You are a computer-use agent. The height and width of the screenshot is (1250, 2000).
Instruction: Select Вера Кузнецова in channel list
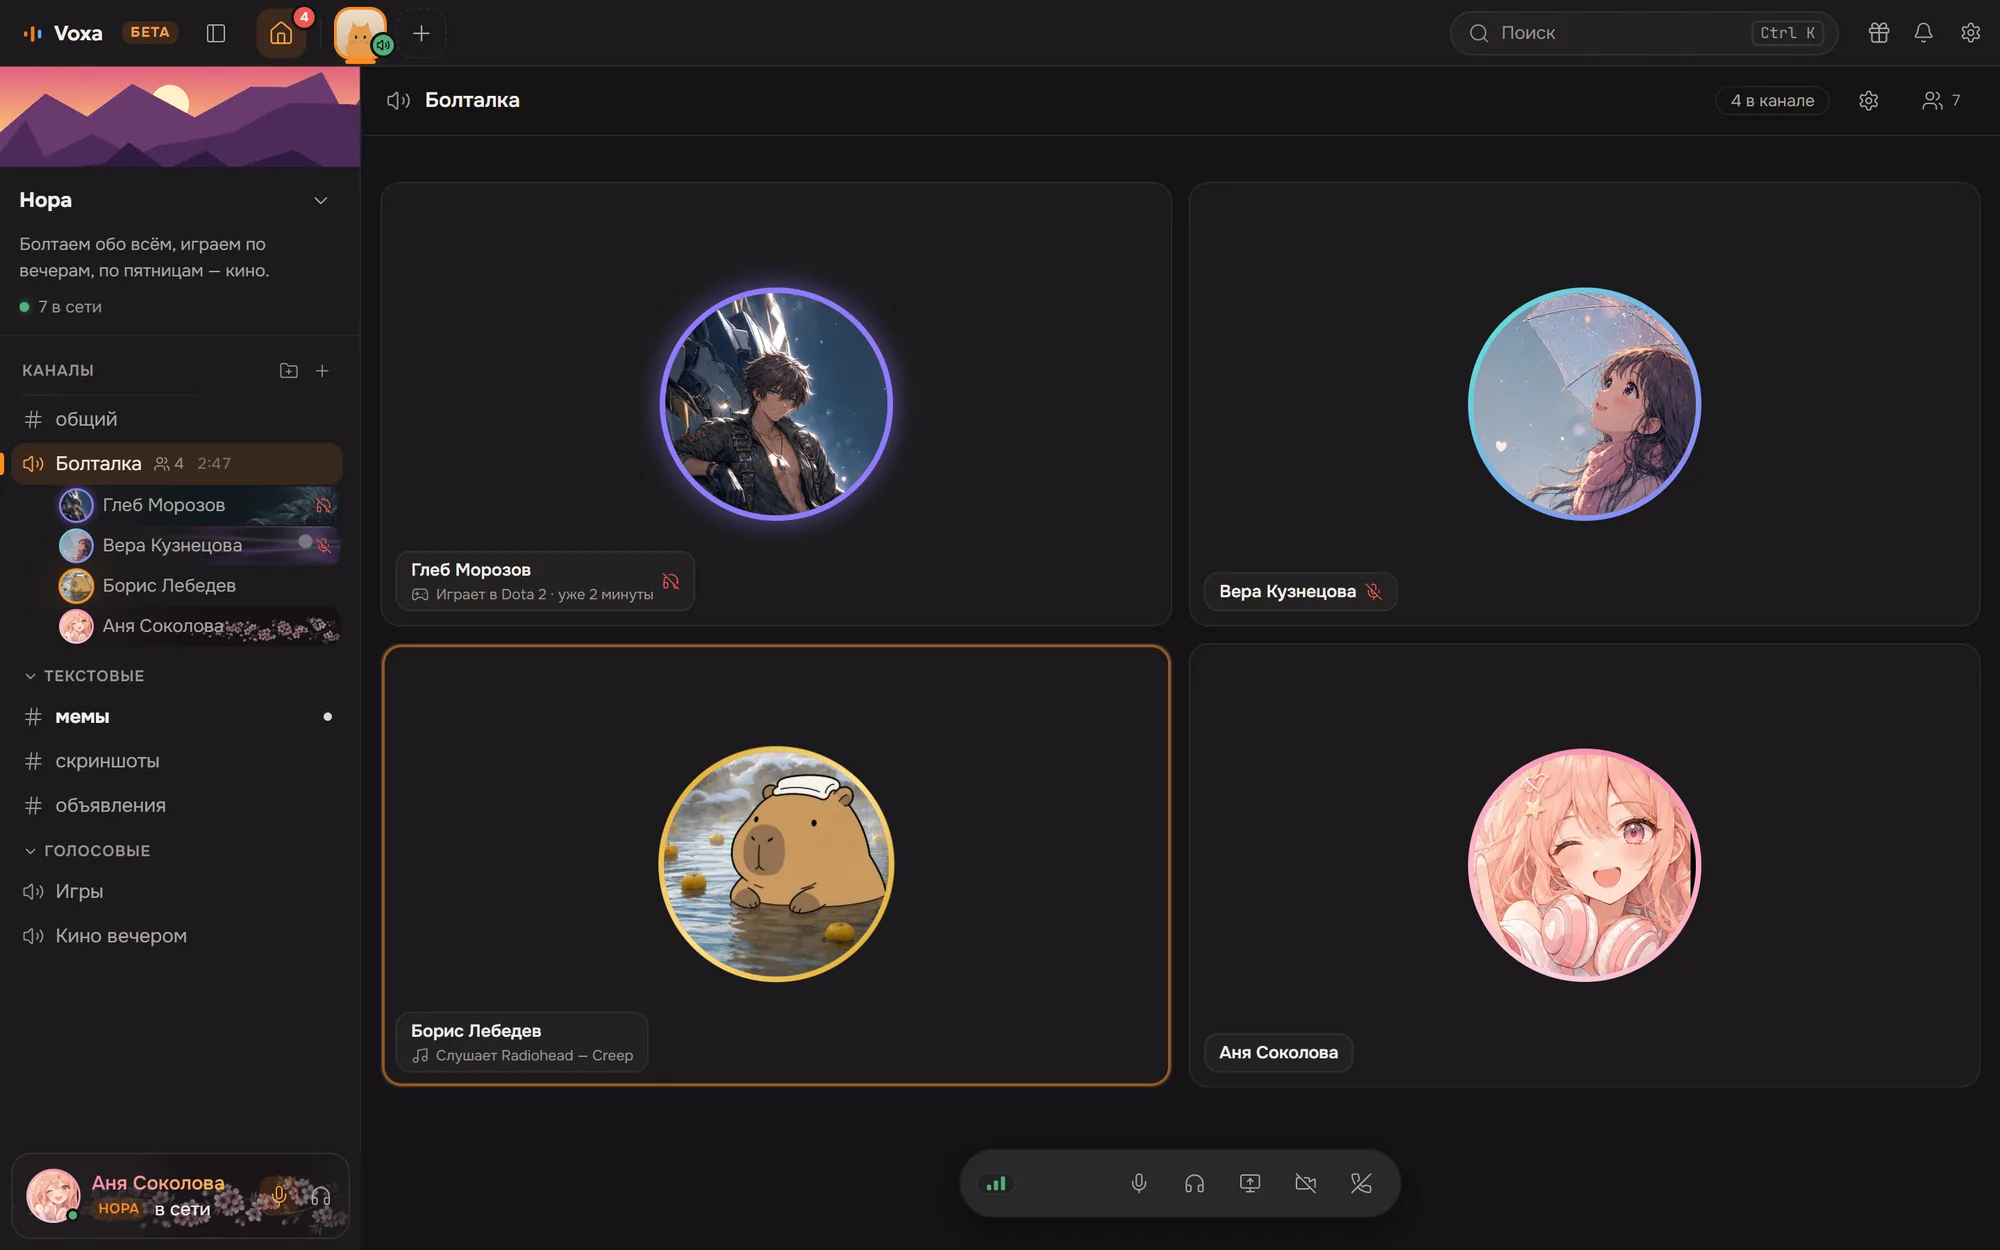(196, 545)
